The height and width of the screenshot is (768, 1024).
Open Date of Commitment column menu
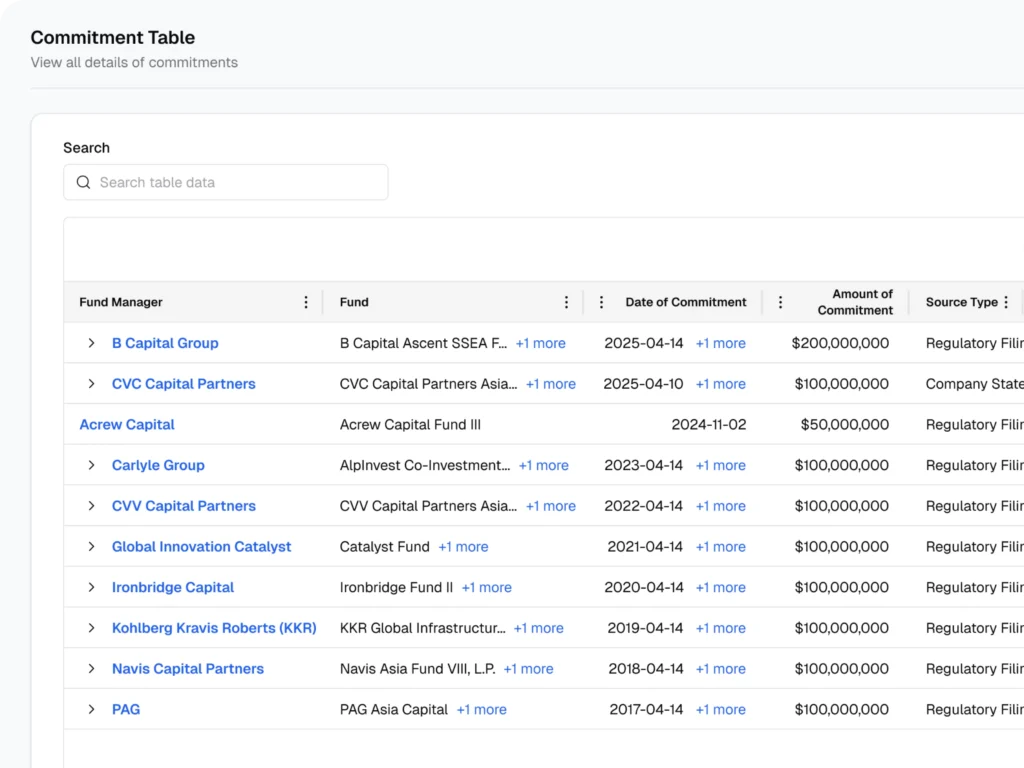[601, 302]
